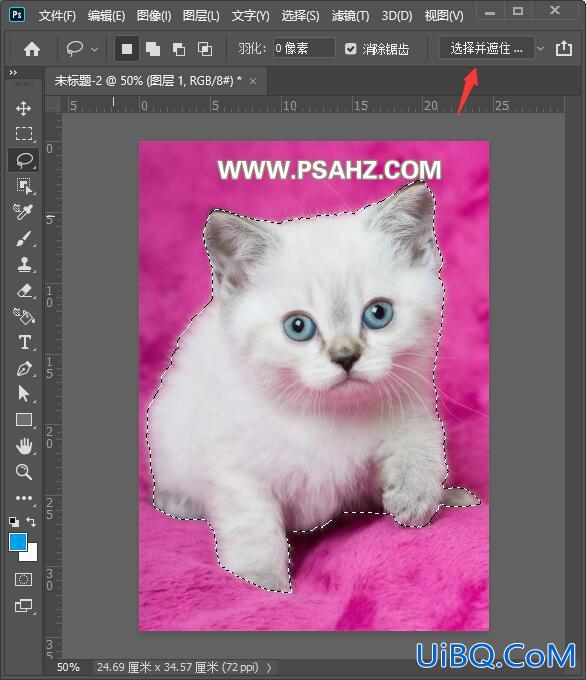Viewport: 586px width, 680px height.
Task: Select the Clone Stamp tool
Action: click(x=25, y=264)
